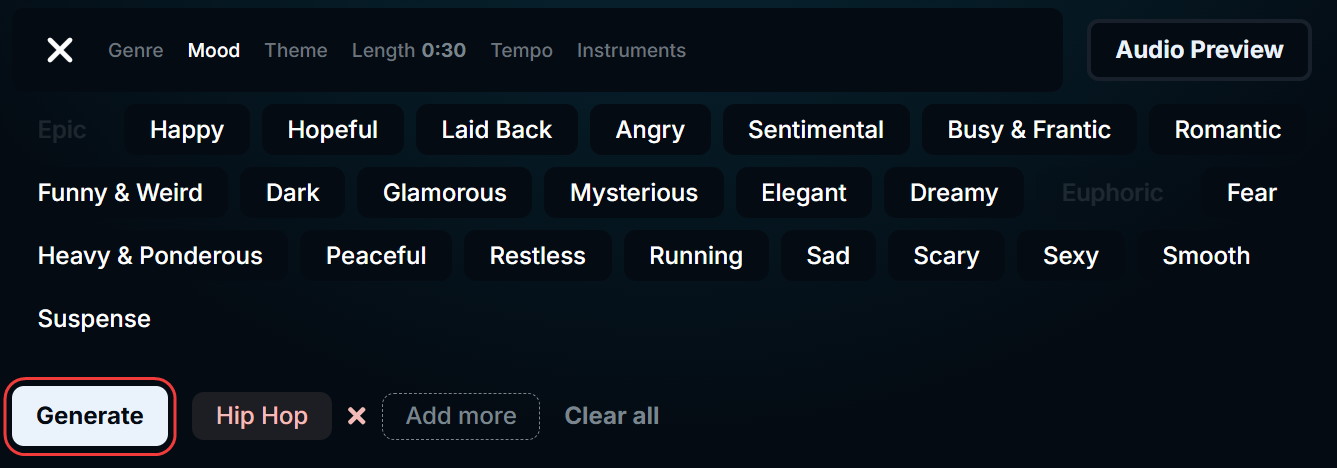The image size is (1337, 468).
Task: Choose the Busy & Frantic mood
Action: click(1029, 130)
